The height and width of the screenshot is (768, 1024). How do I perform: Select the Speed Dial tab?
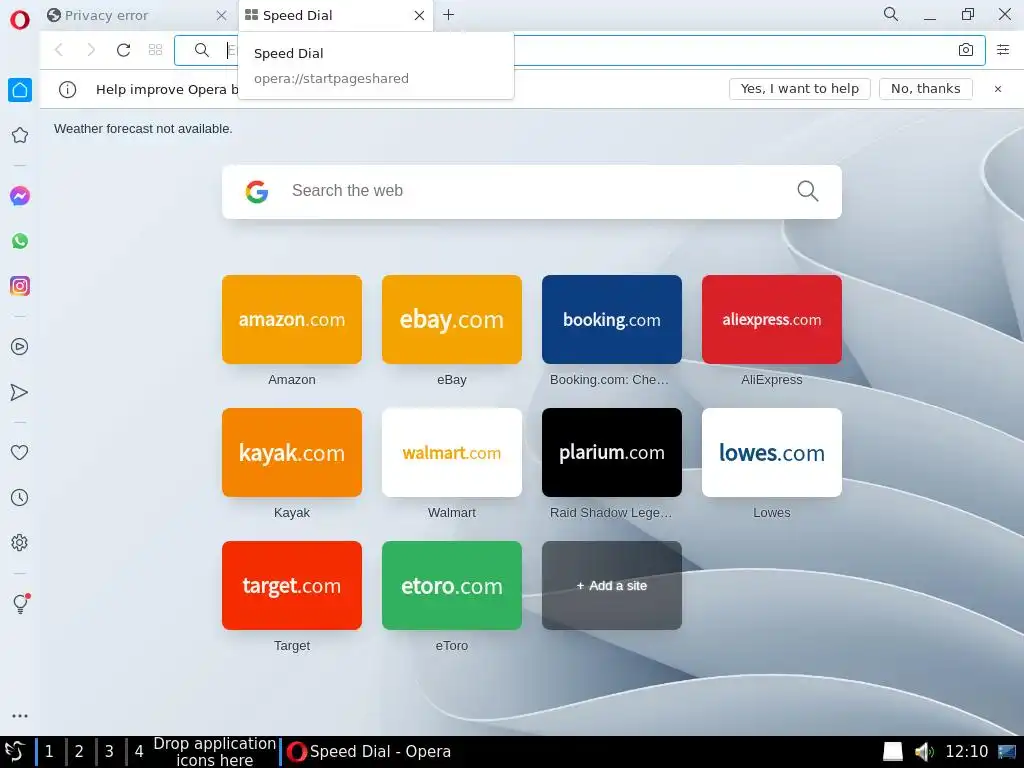337,15
